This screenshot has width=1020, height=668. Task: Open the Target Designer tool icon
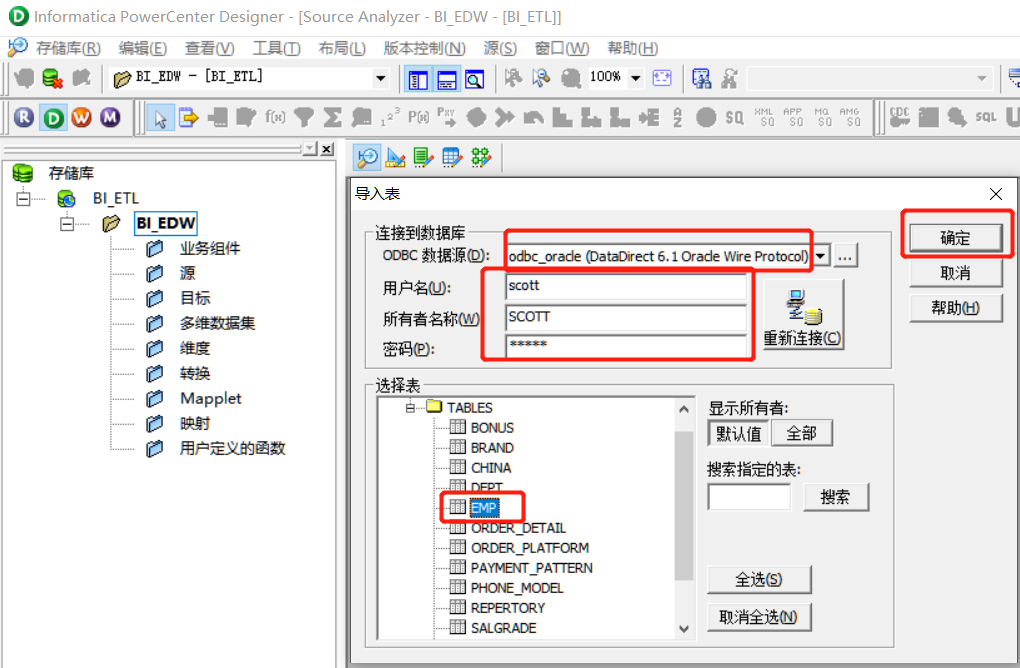[396, 157]
